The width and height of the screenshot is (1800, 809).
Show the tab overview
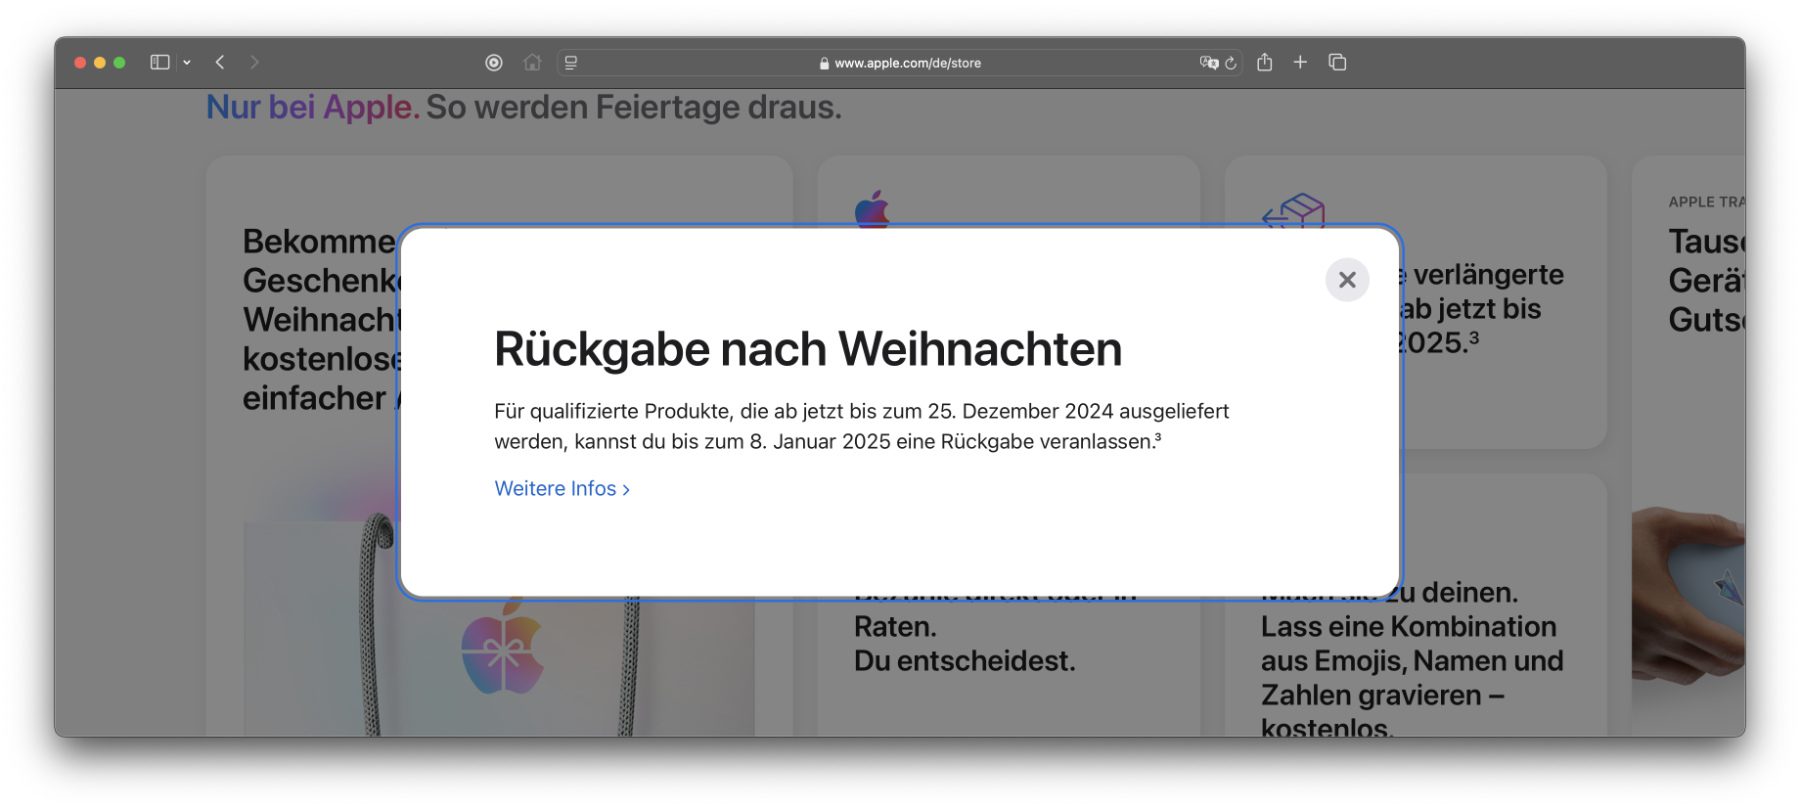coord(1337,62)
